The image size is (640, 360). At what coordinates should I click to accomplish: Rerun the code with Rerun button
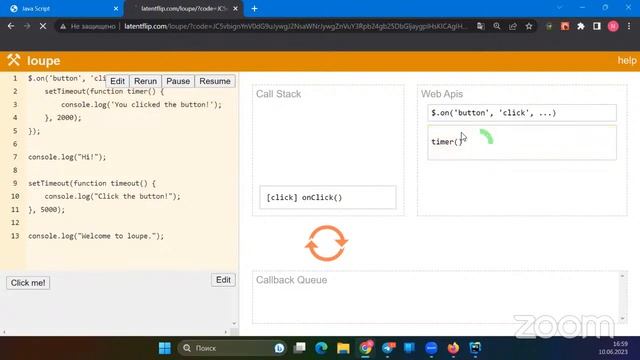click(145, 81)
